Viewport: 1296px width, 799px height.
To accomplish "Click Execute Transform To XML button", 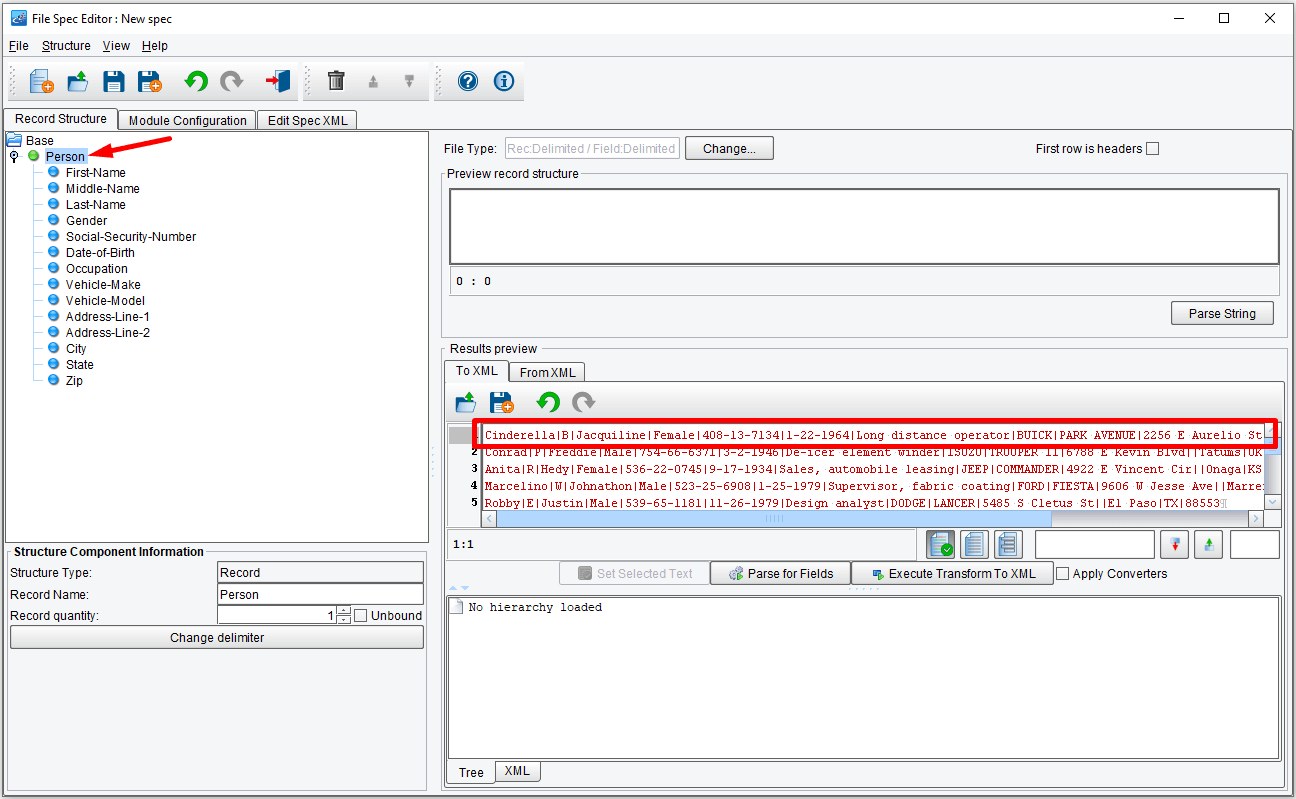I will tap(952, 573).
